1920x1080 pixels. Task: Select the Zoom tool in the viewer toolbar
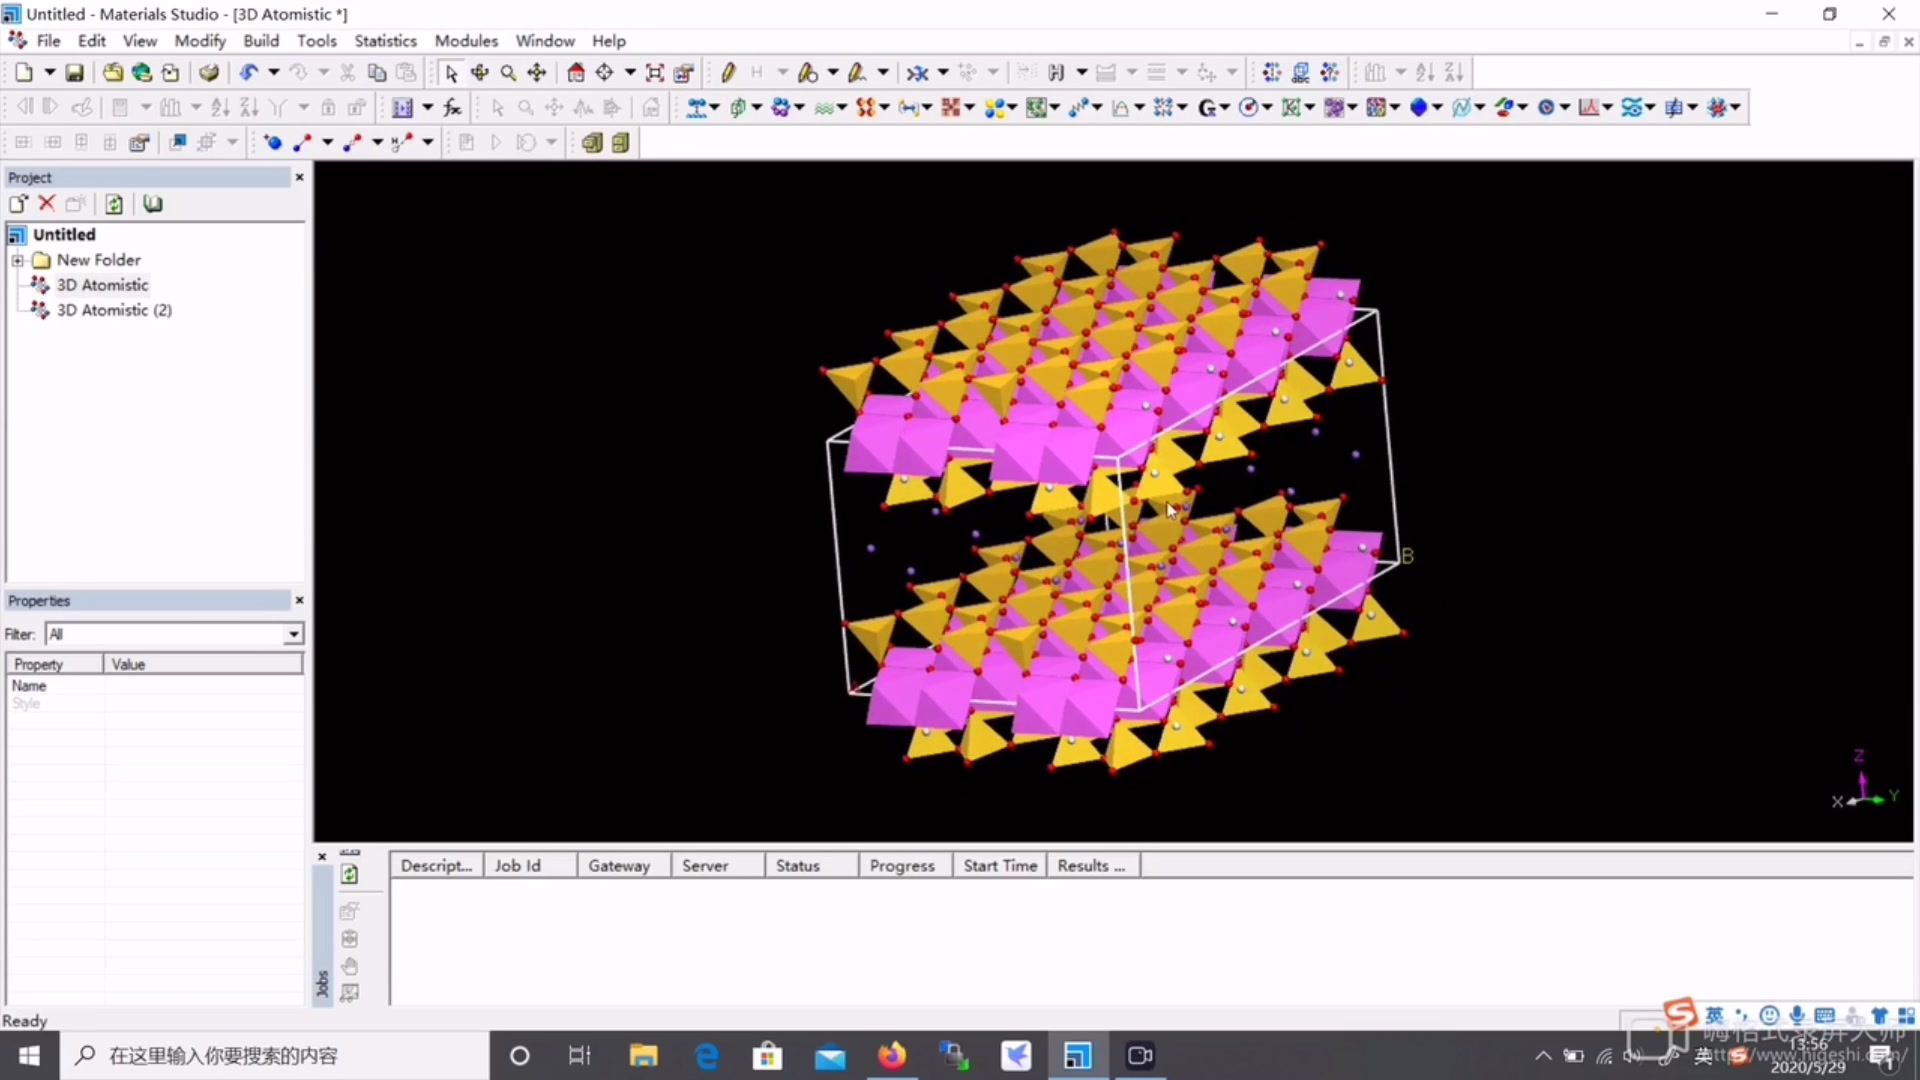pyautogui.click(x=508, y=72)
